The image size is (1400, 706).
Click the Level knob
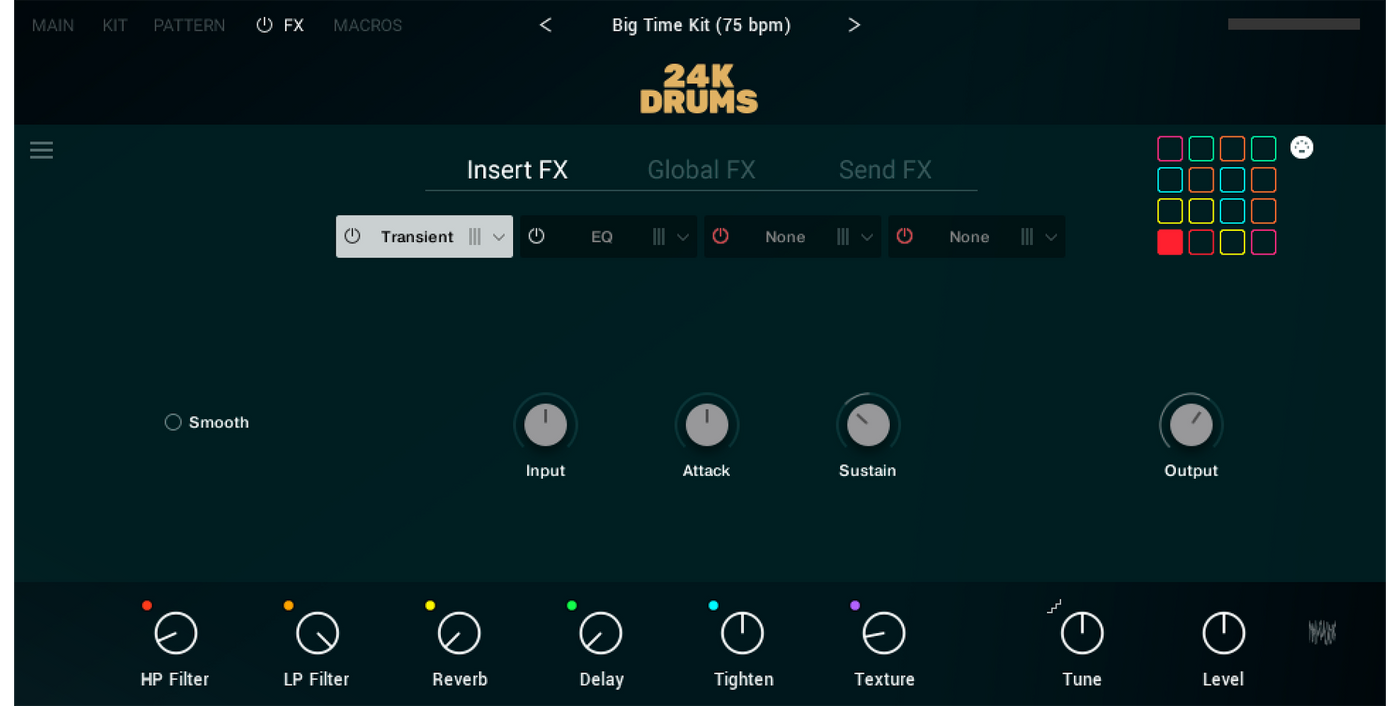click(1223, 633)
